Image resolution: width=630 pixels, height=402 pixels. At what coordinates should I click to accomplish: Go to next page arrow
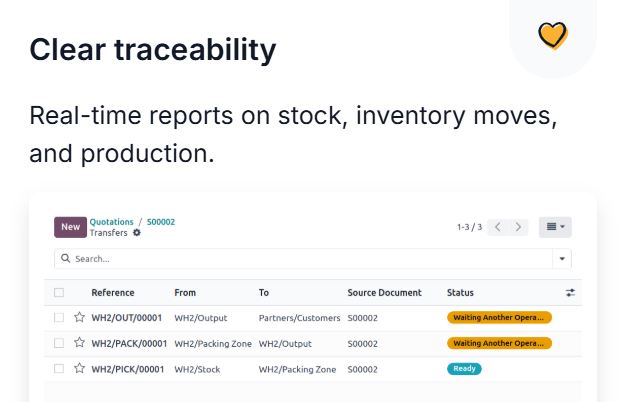click(x=518, y=227)
